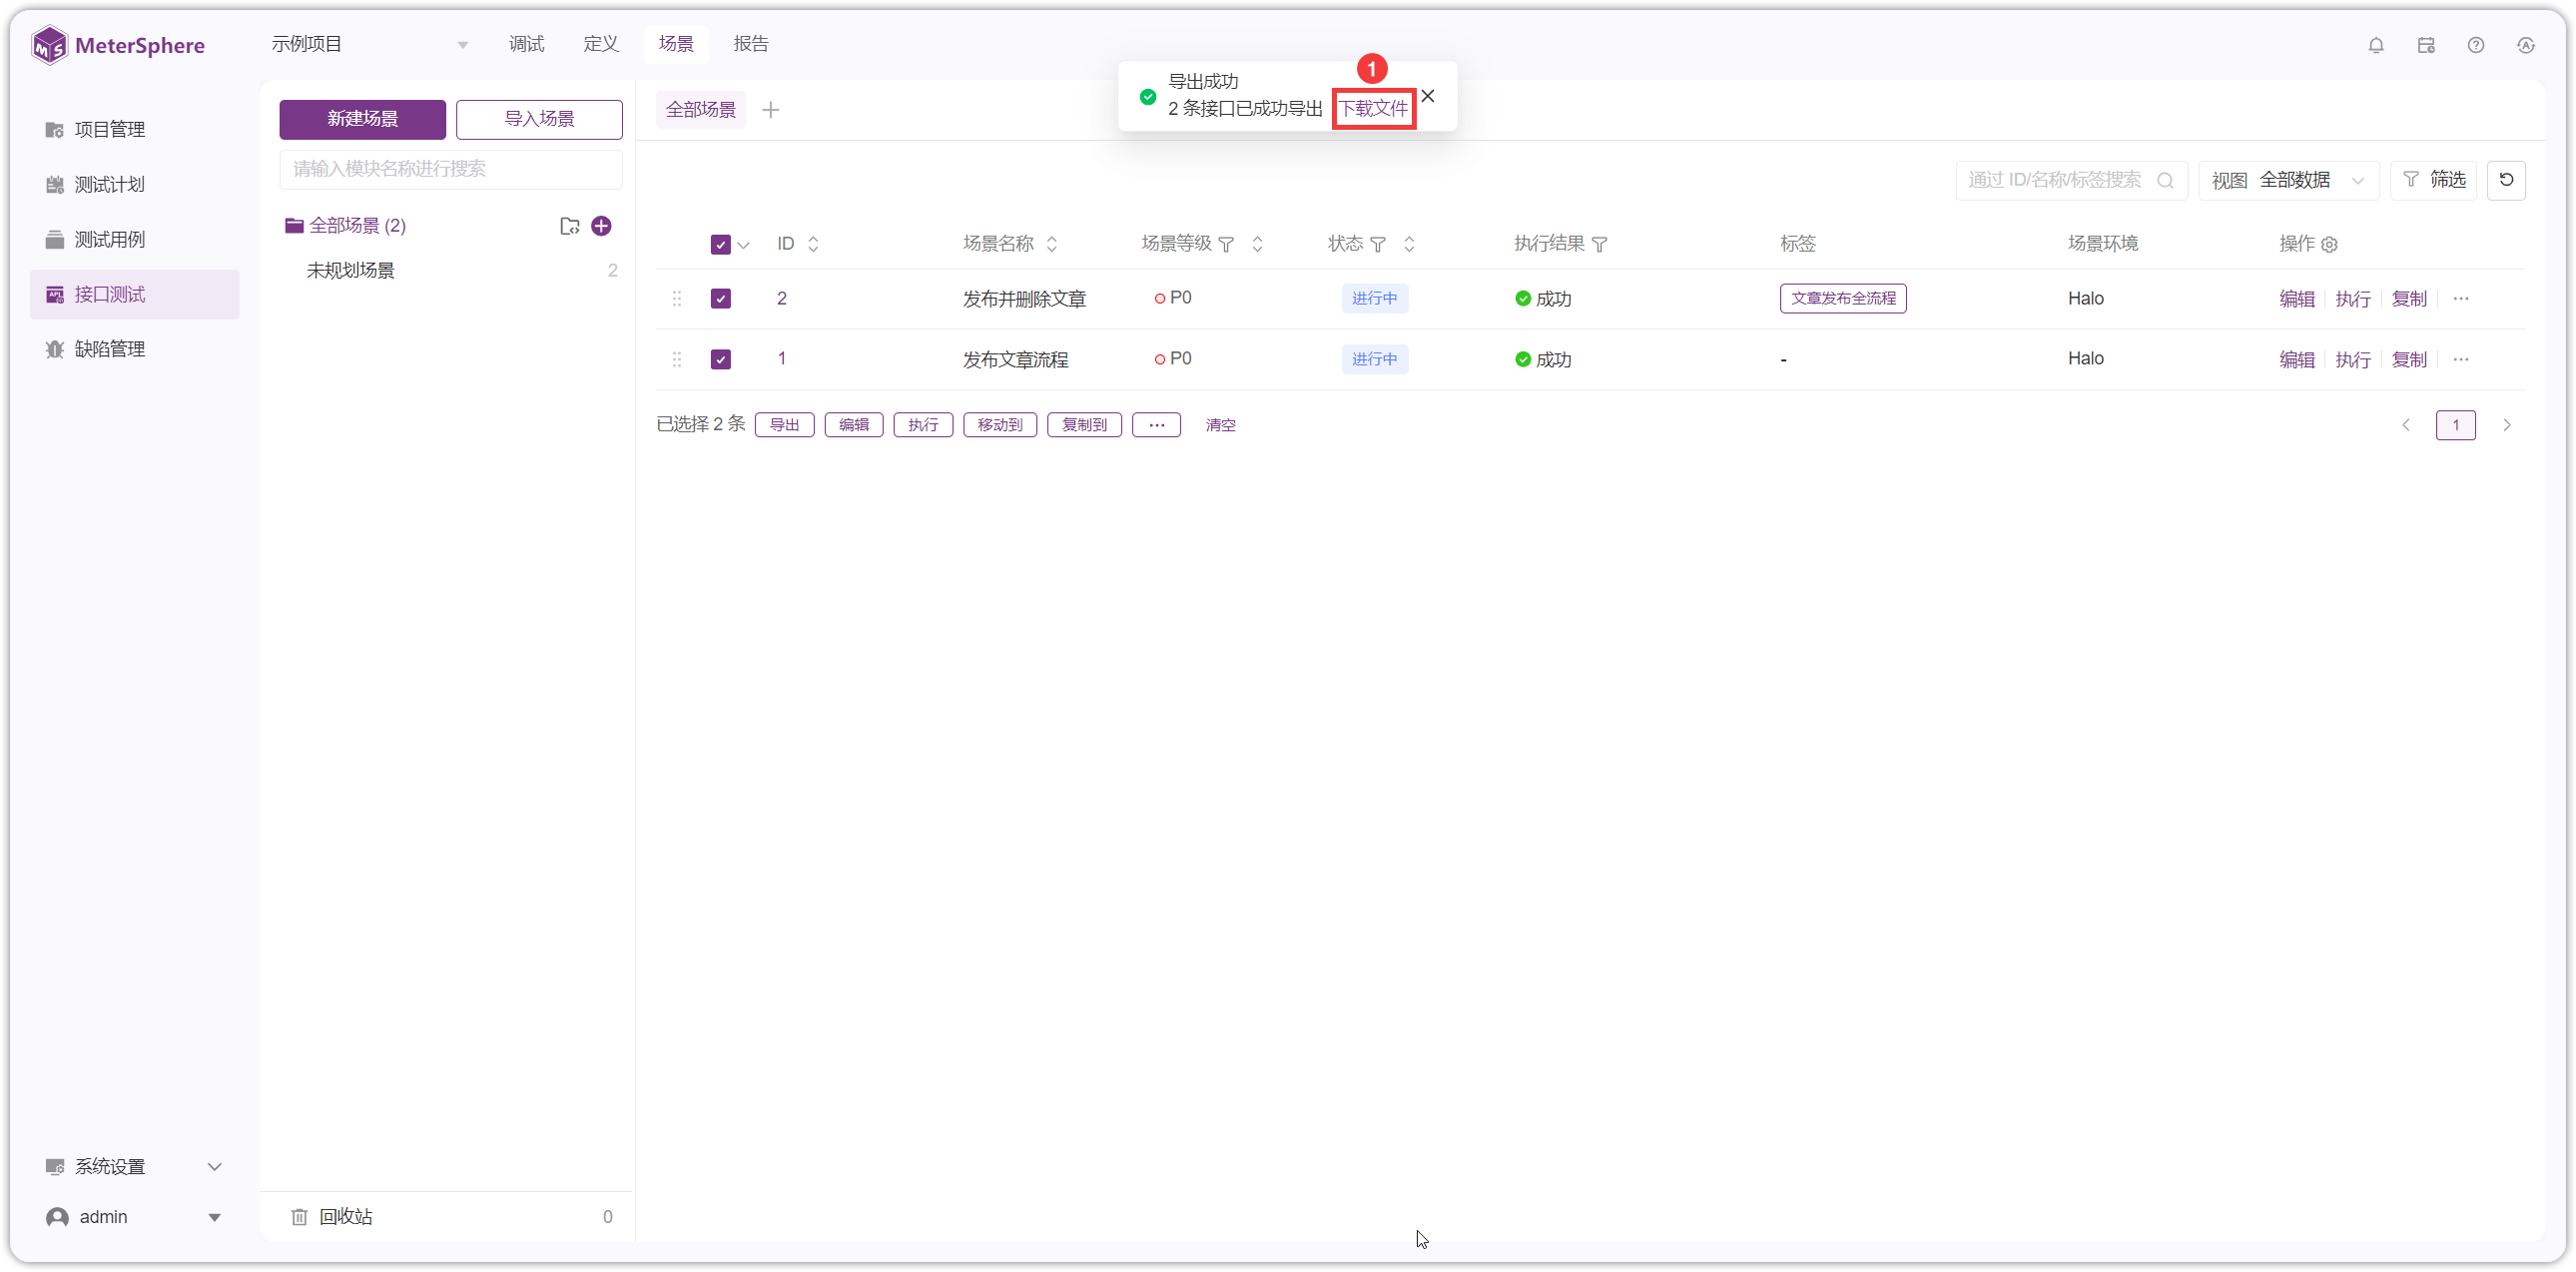
Task: Toggle the select-all checkbox in table header
Action: 720,245
